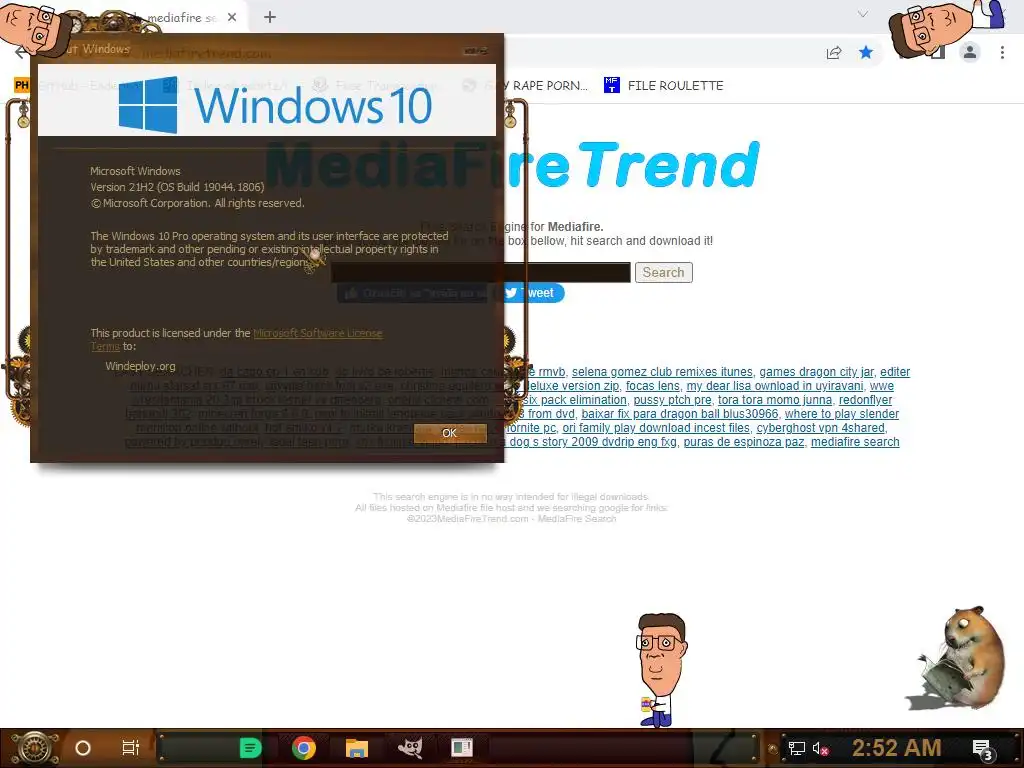Focus the MediaFireTrend search text box
Image resolution: width=1024 pixels, height=768 pixels.
coord(481,272)
